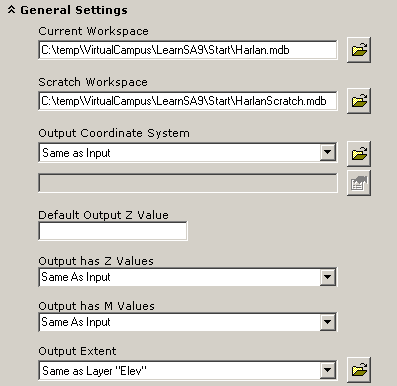Collapse the General Settings section chevron
This screenshot has width=397, height=386.
click(x=11, y=10)
